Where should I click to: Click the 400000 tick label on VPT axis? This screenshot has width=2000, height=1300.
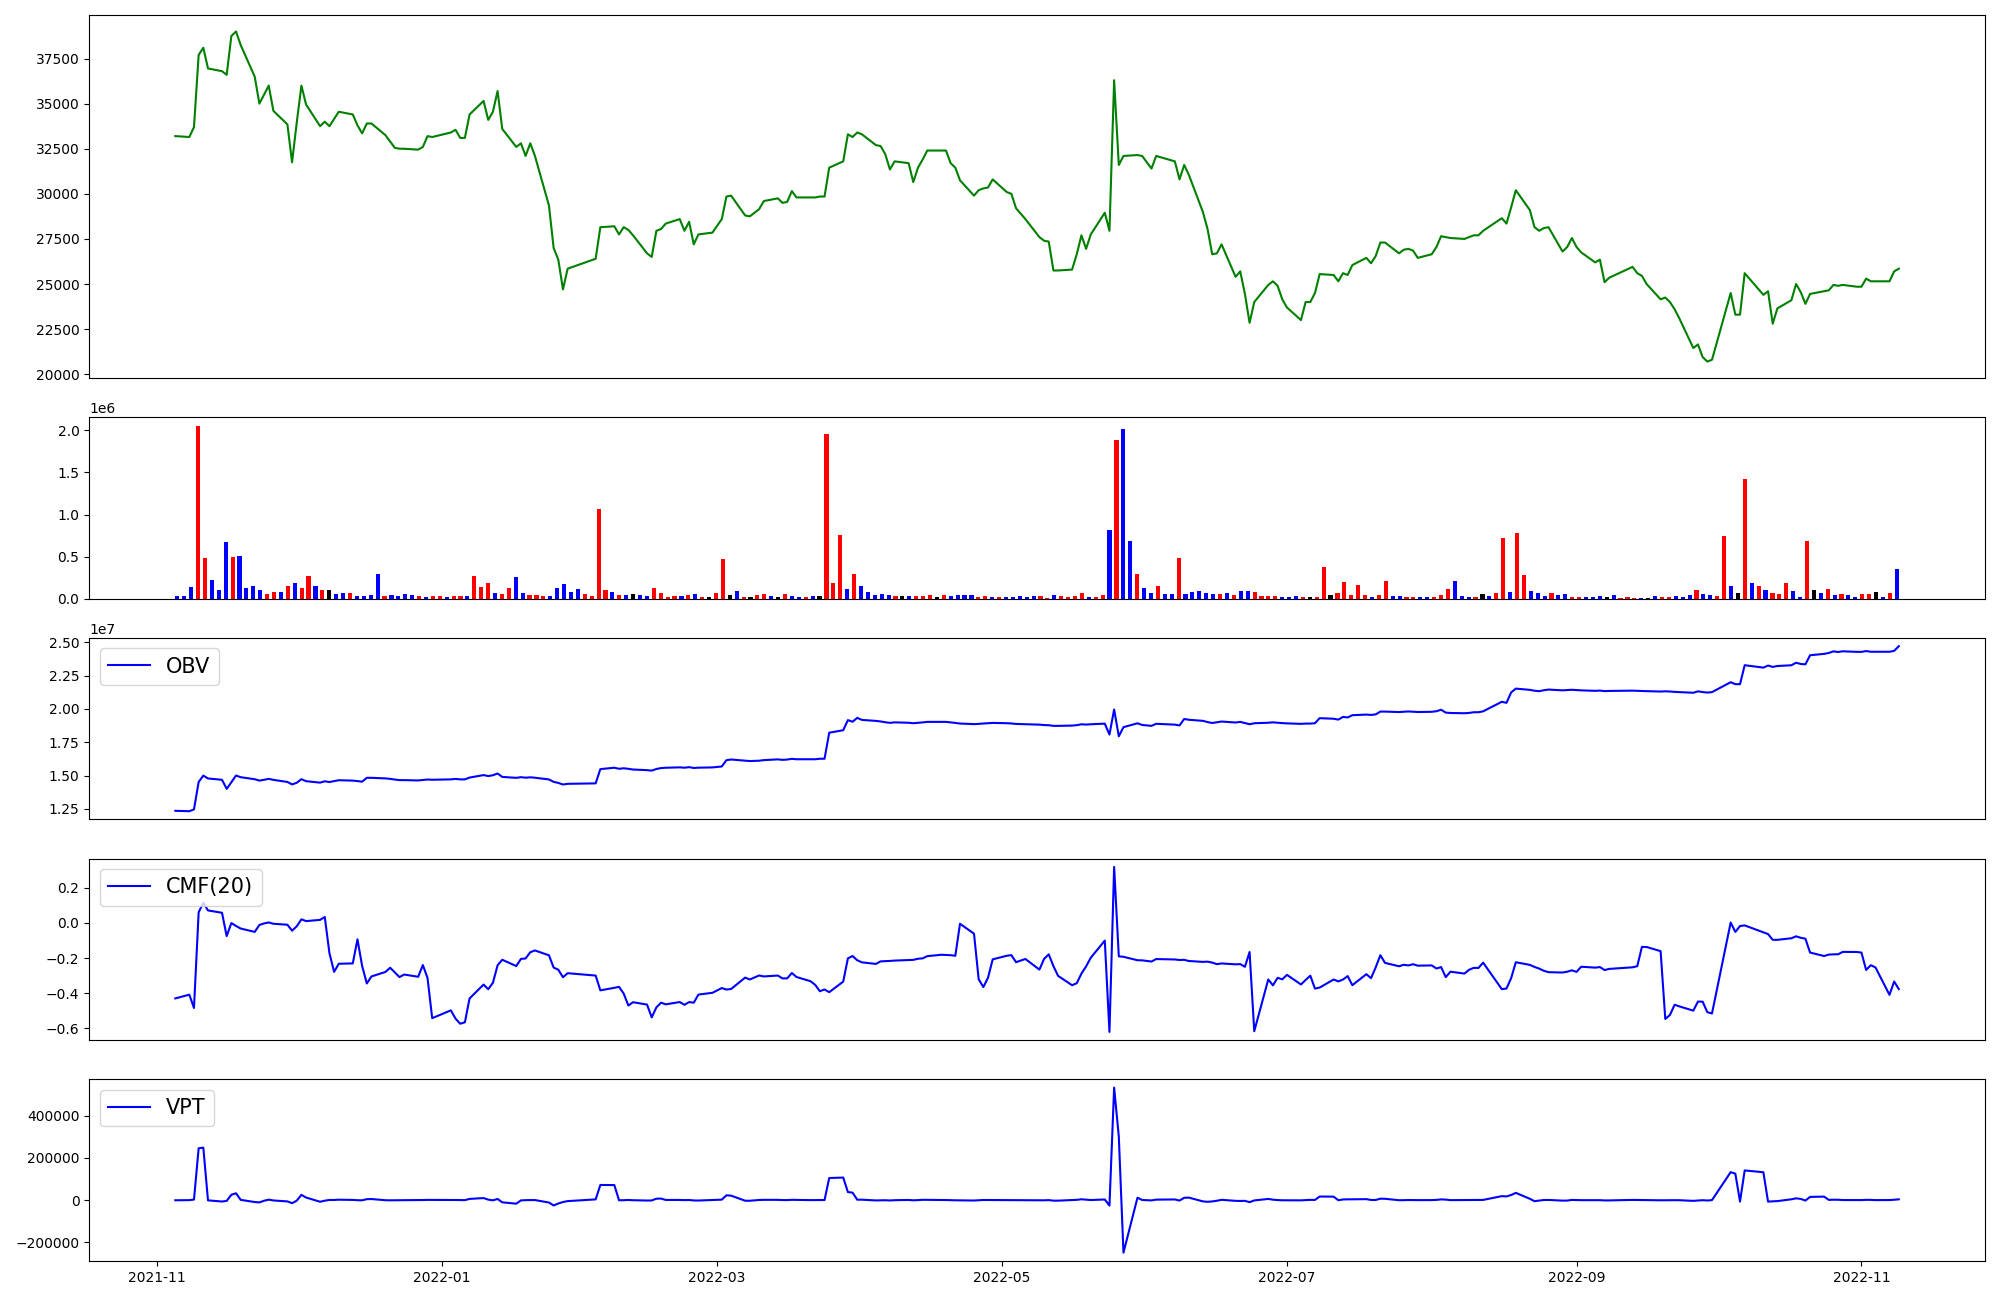53,1116
